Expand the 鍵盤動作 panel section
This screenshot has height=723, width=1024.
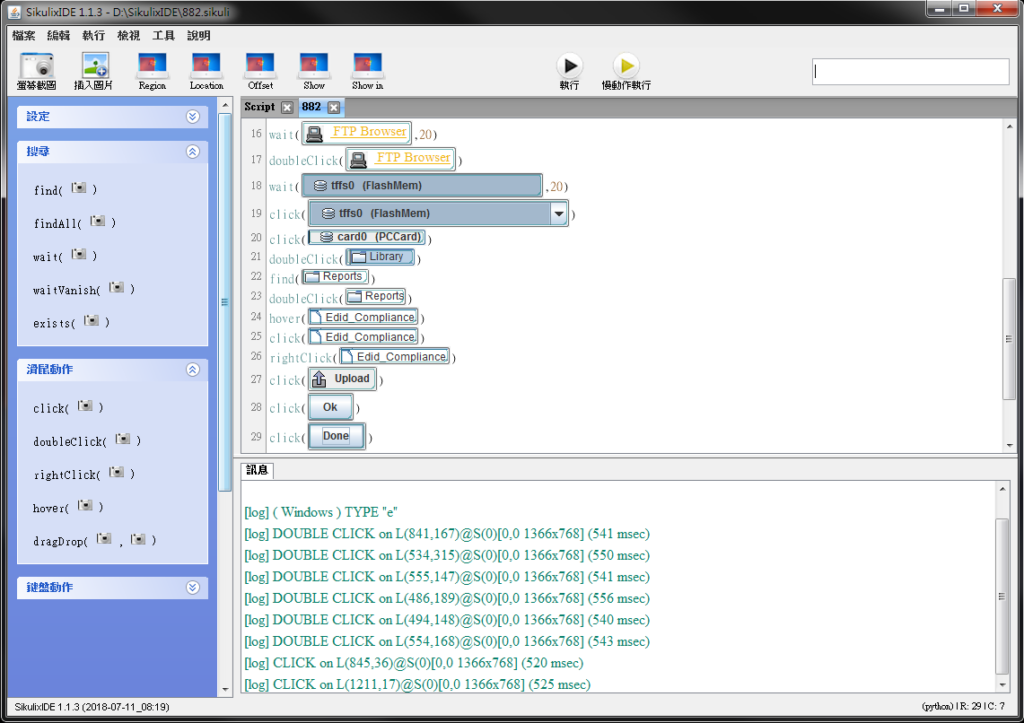[x=193, y=588]
